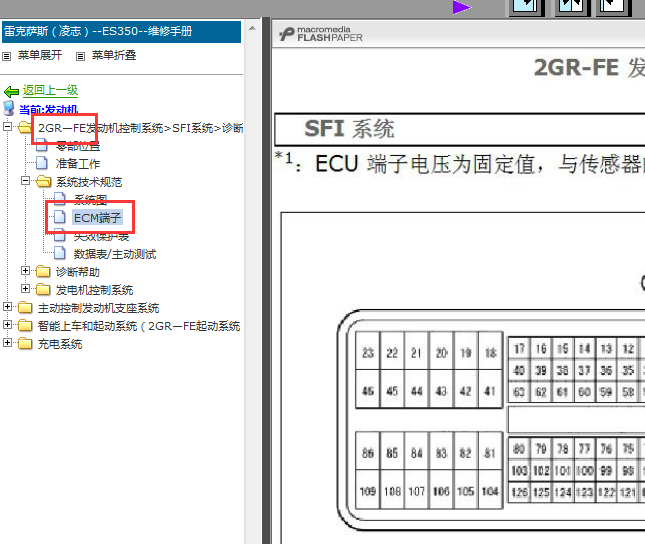Click the folder icon of 智能上车和起动系统
This screenshot has height=544, width=645.
[x=25, y=325]
